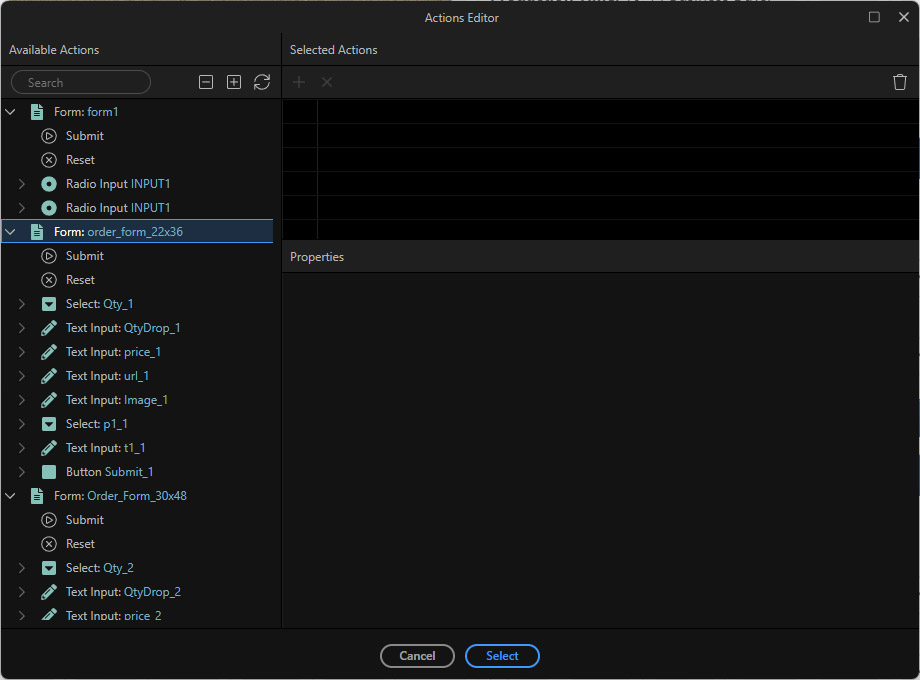Collapse all actions with the minus square icon
The height and width of the screenshot is (680, 920).
click(x=206, y=82)
